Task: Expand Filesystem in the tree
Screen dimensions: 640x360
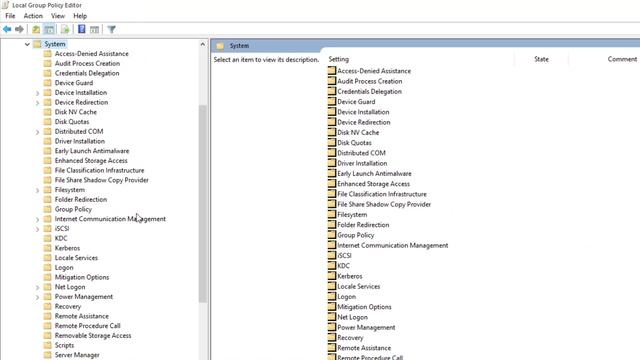Action: pos(38,190)
